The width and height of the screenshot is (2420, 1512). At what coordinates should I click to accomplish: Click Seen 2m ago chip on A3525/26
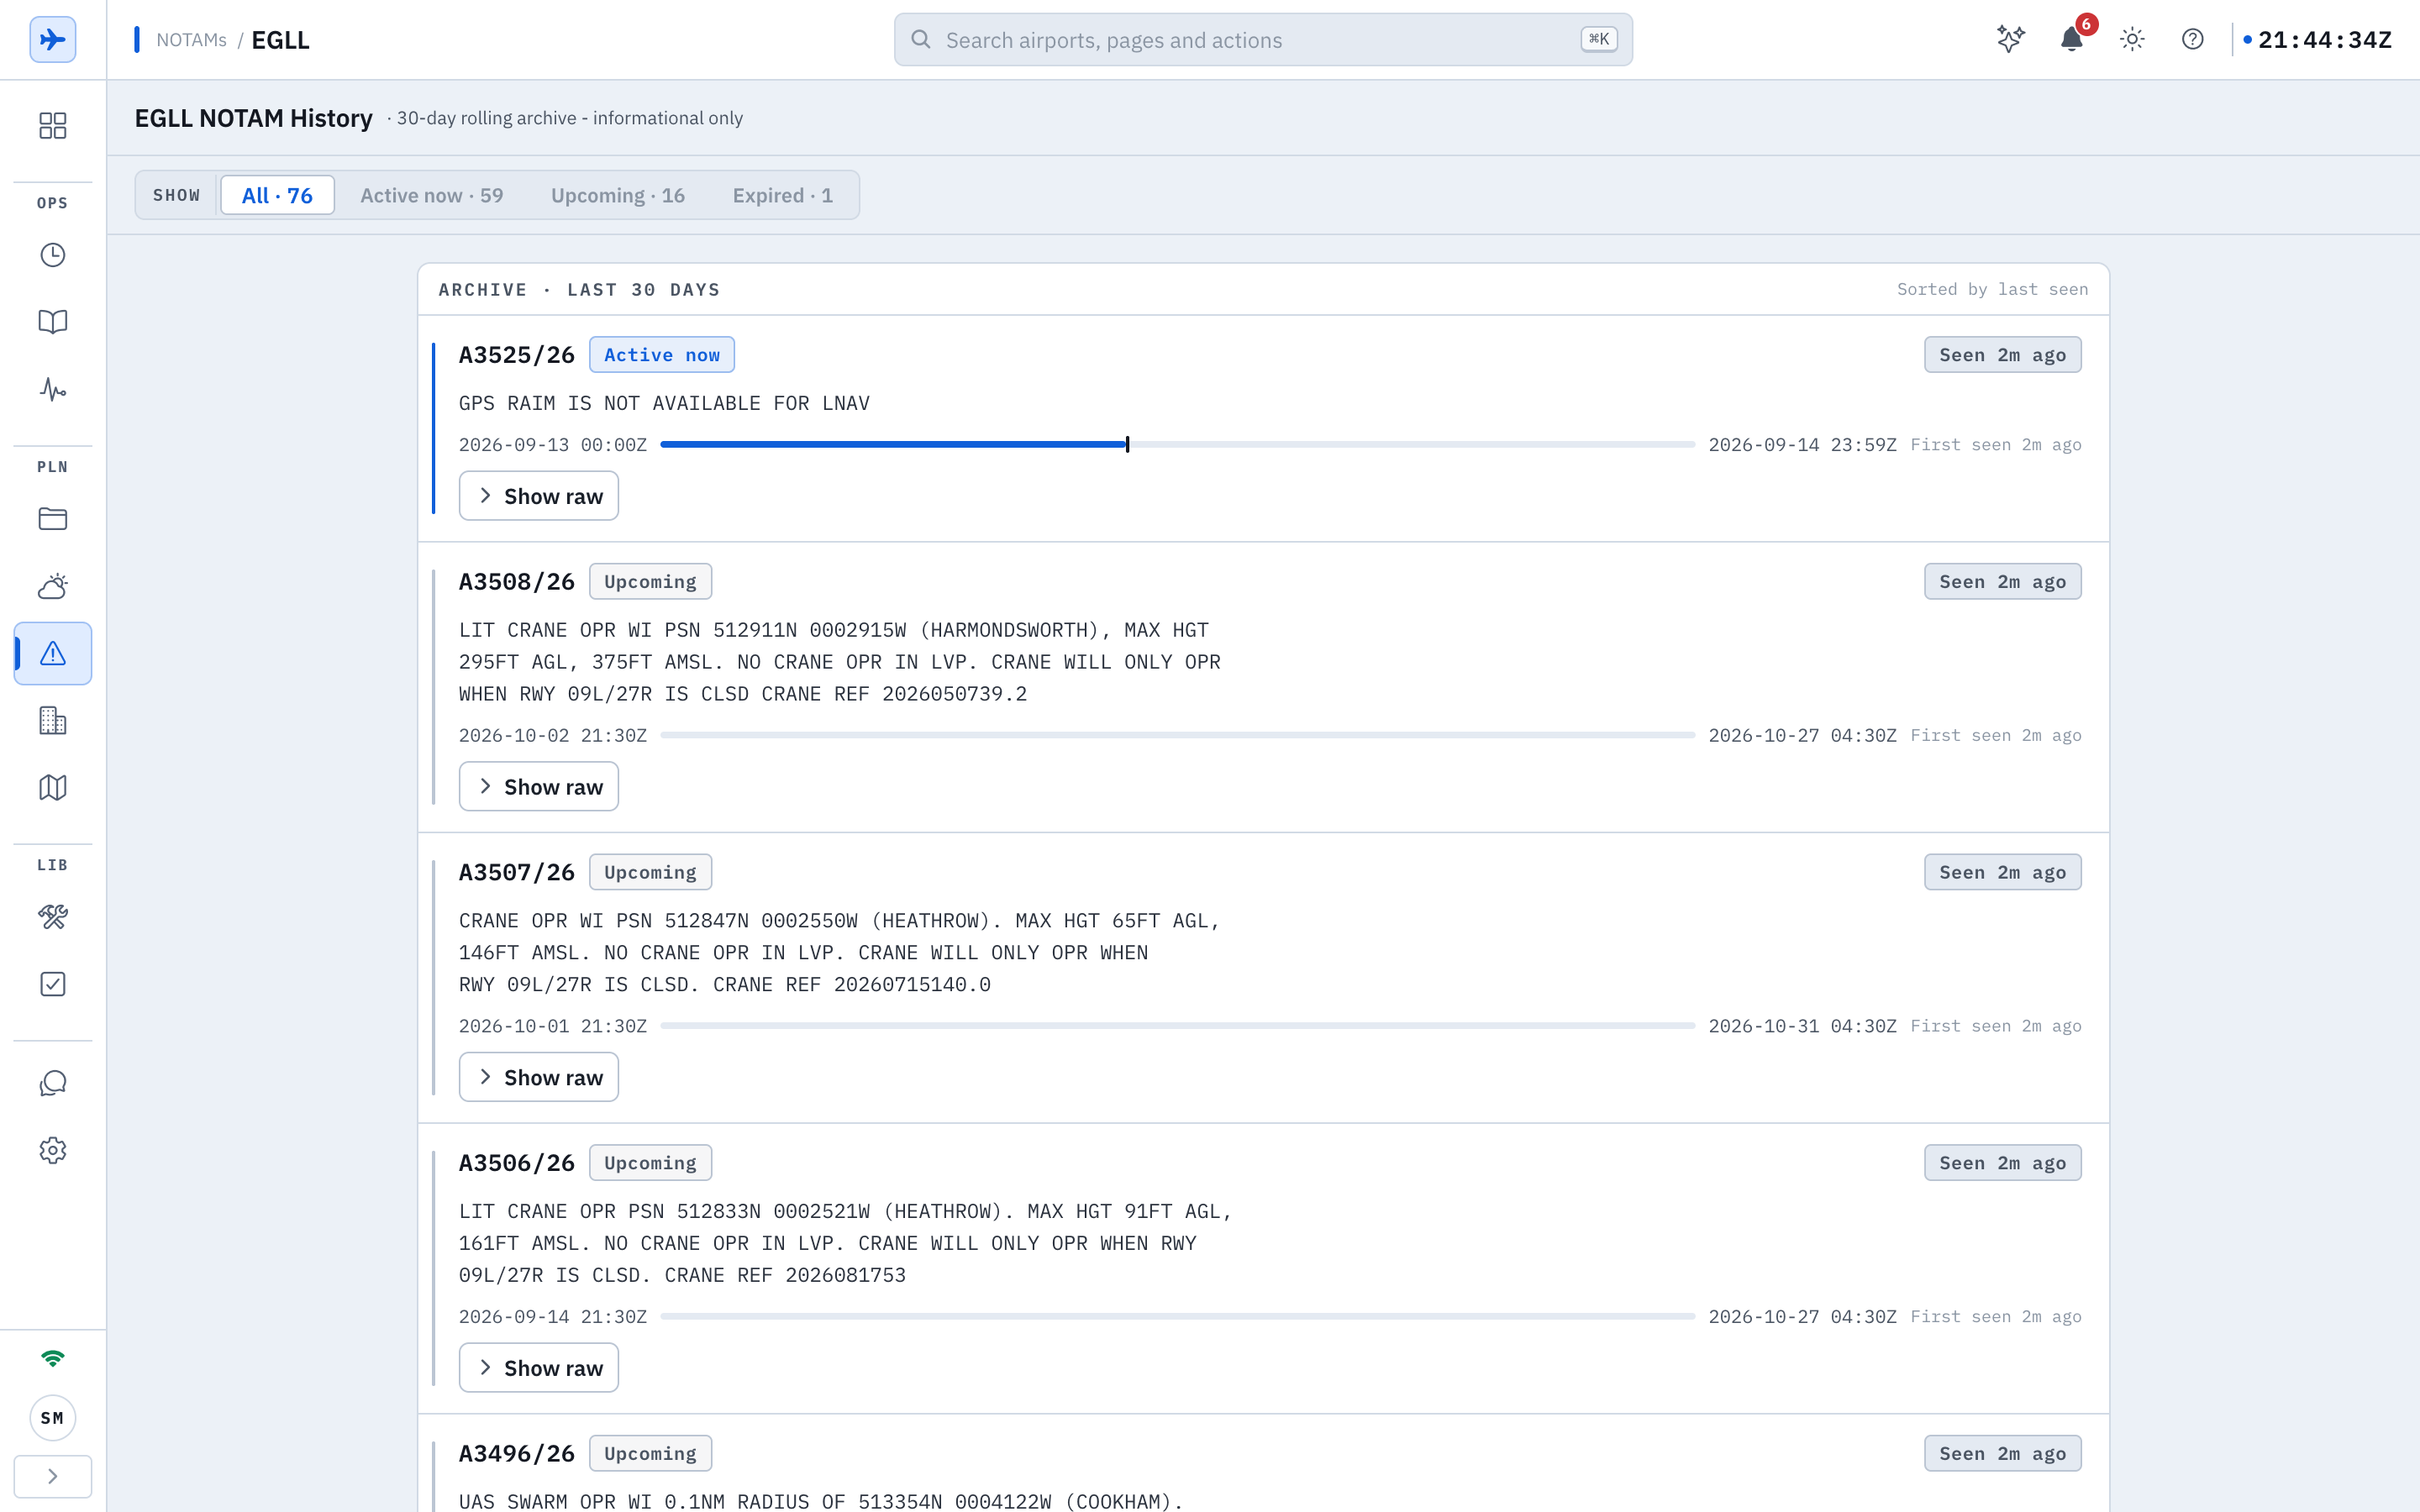click(2003, 355)
